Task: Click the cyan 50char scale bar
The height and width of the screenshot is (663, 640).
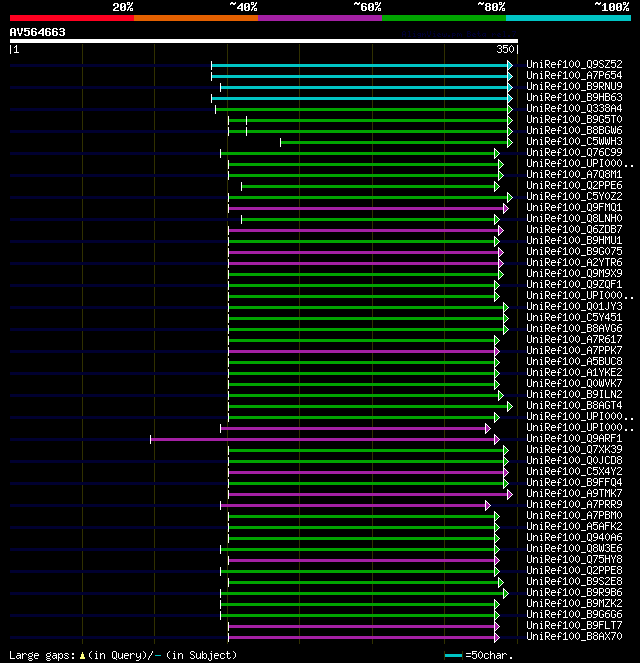Action: [454, 655]
